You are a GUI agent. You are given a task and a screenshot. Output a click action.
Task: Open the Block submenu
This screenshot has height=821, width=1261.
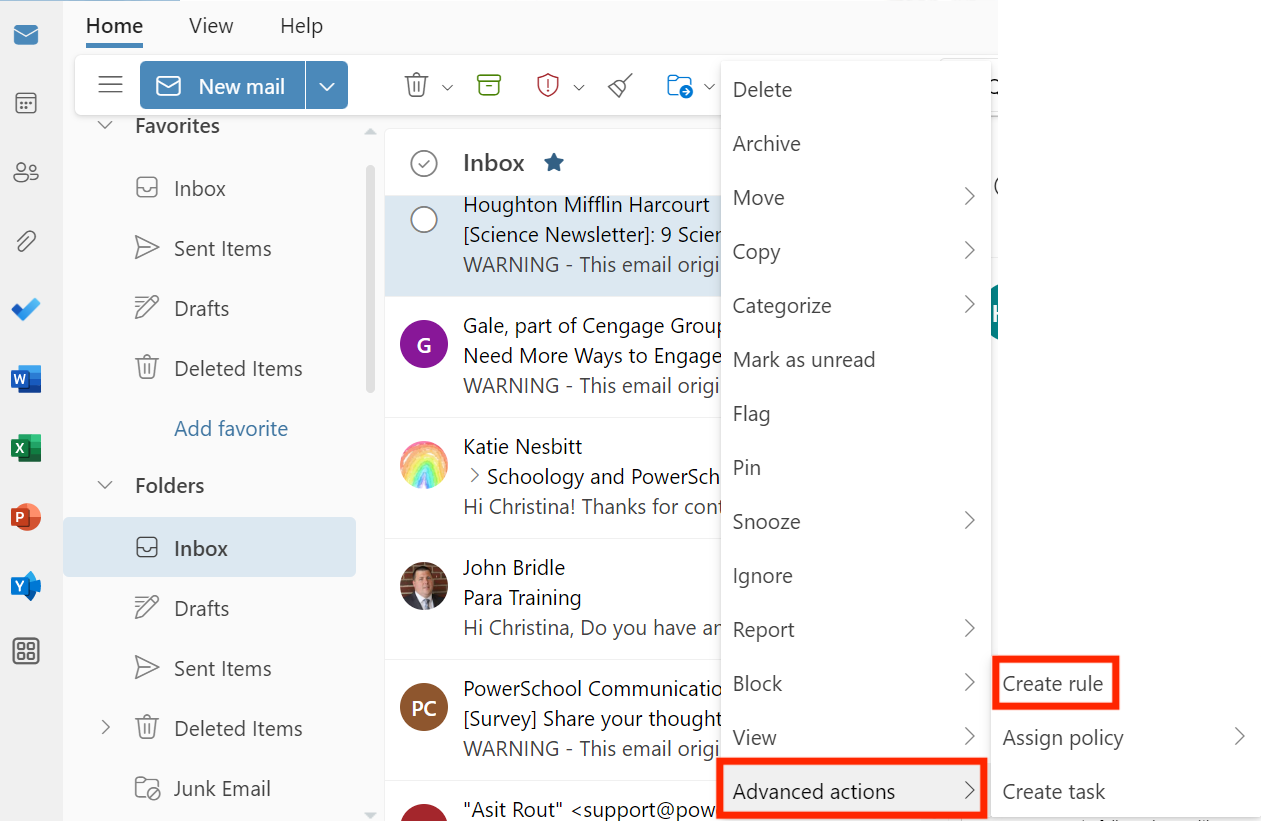[x=856, y=684]
